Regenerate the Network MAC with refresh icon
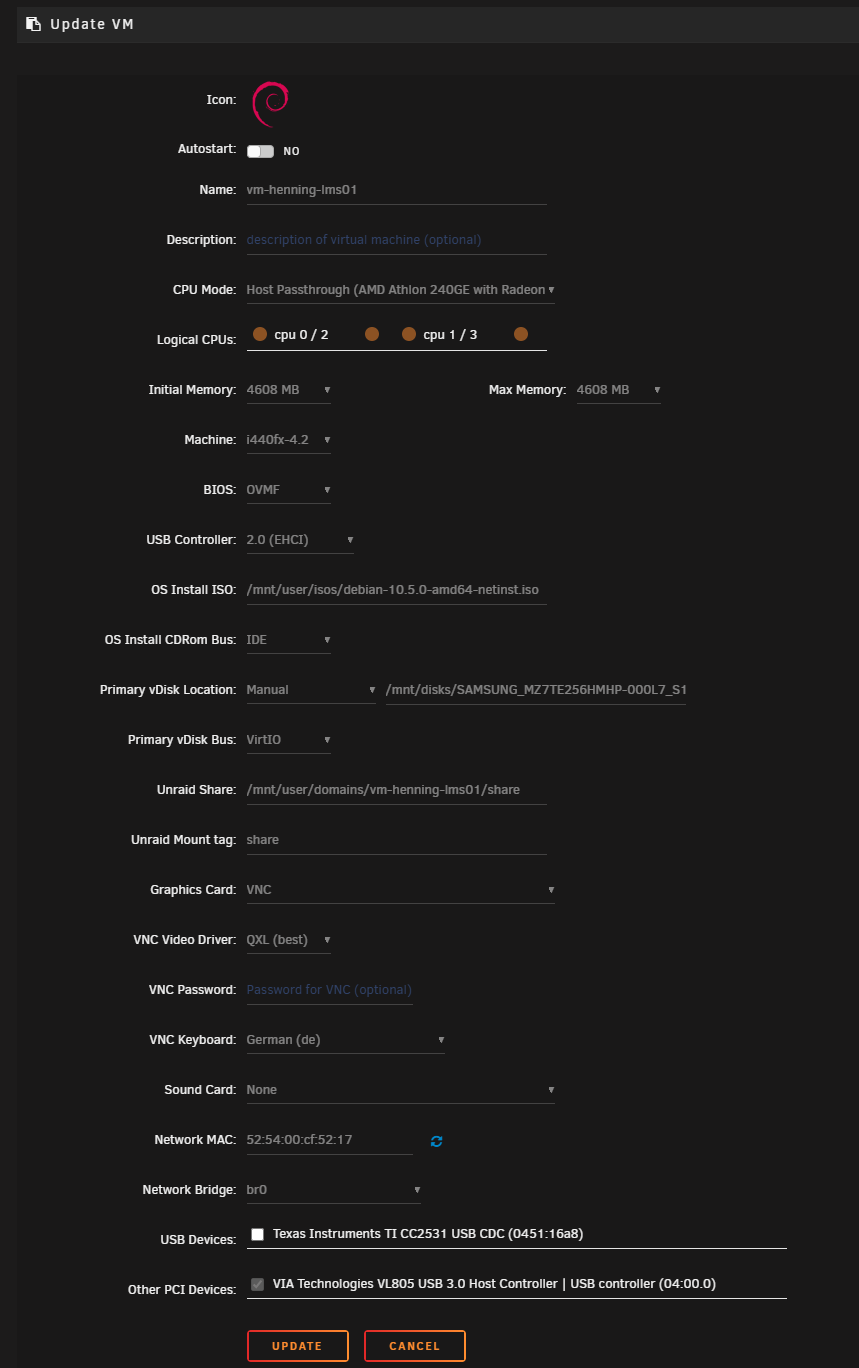The image size is (859, 1368). coord(436,1141)
